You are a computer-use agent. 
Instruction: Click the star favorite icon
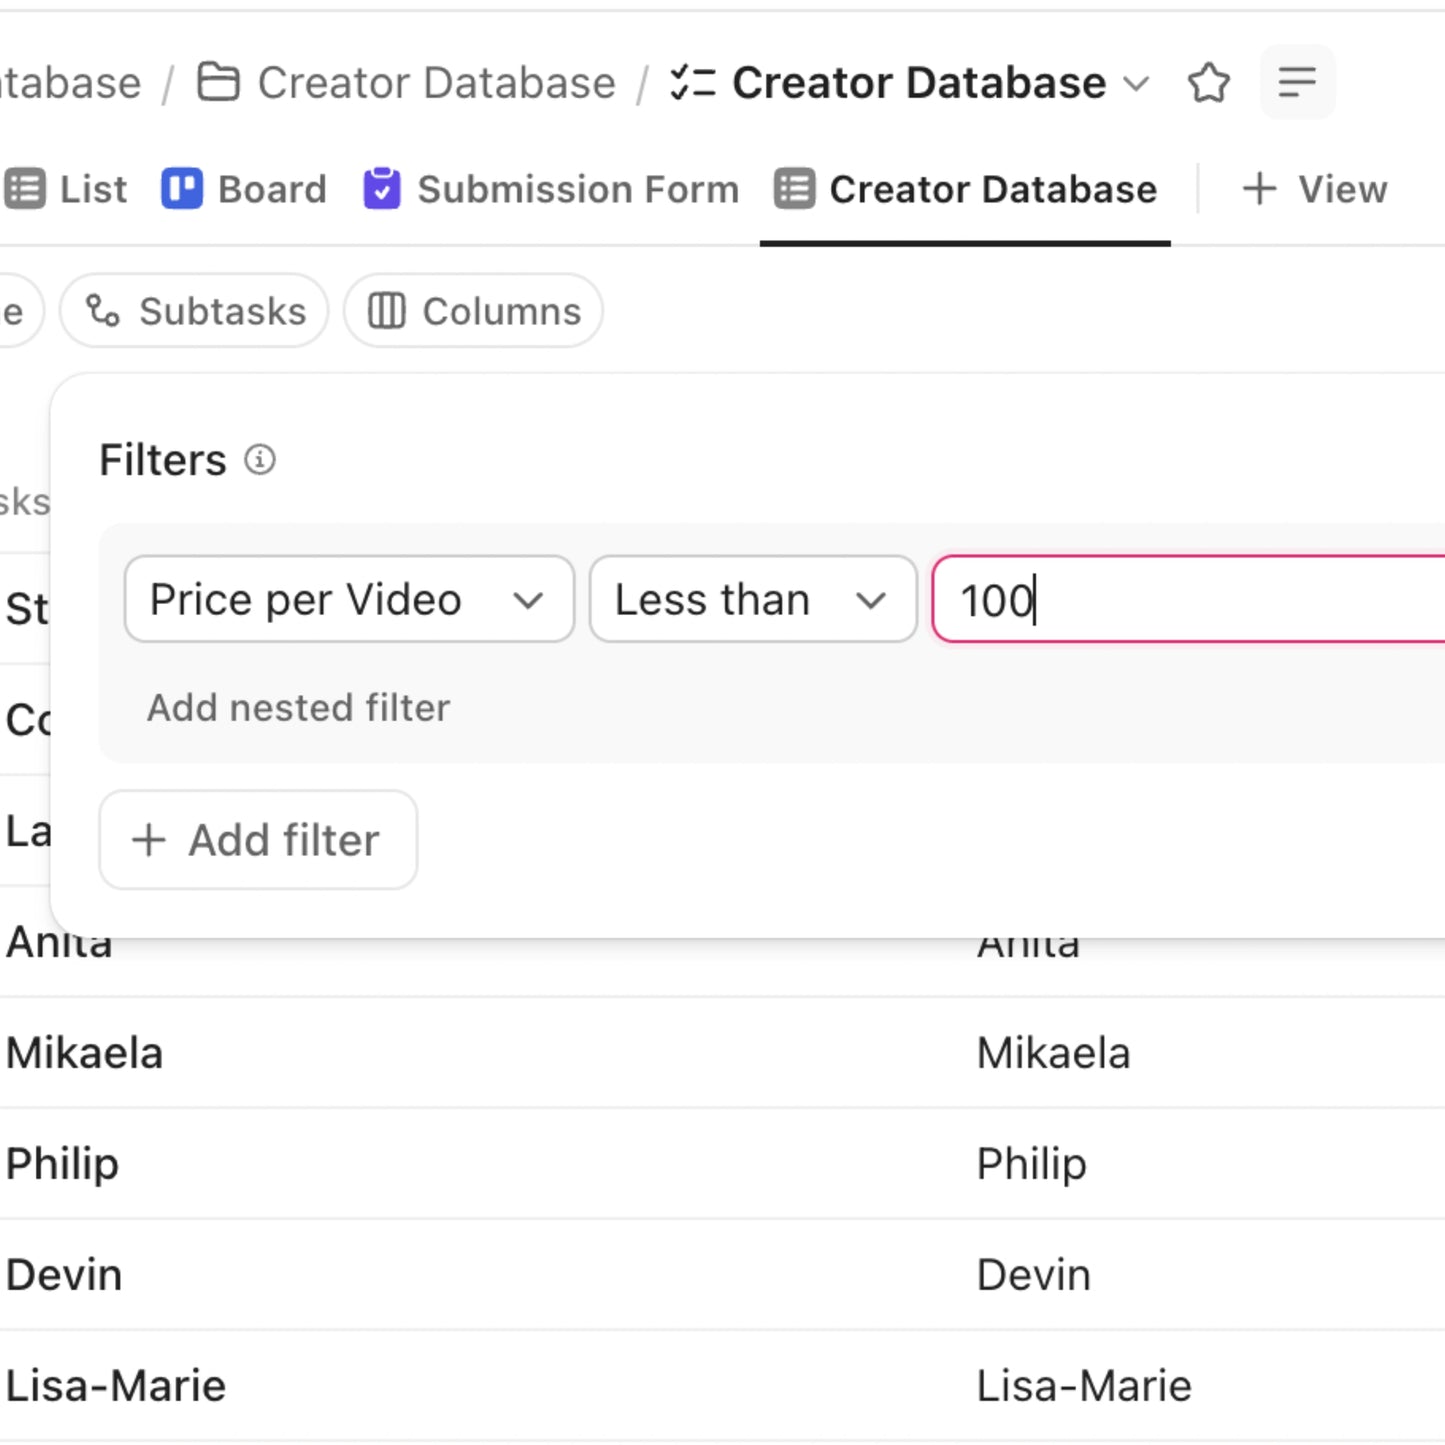pos(1209,83)
